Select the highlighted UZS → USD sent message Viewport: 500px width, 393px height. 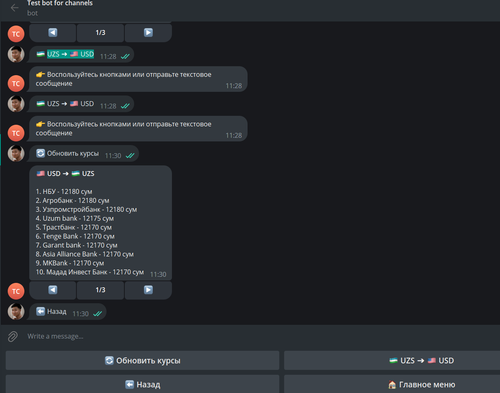click(81, 54)
